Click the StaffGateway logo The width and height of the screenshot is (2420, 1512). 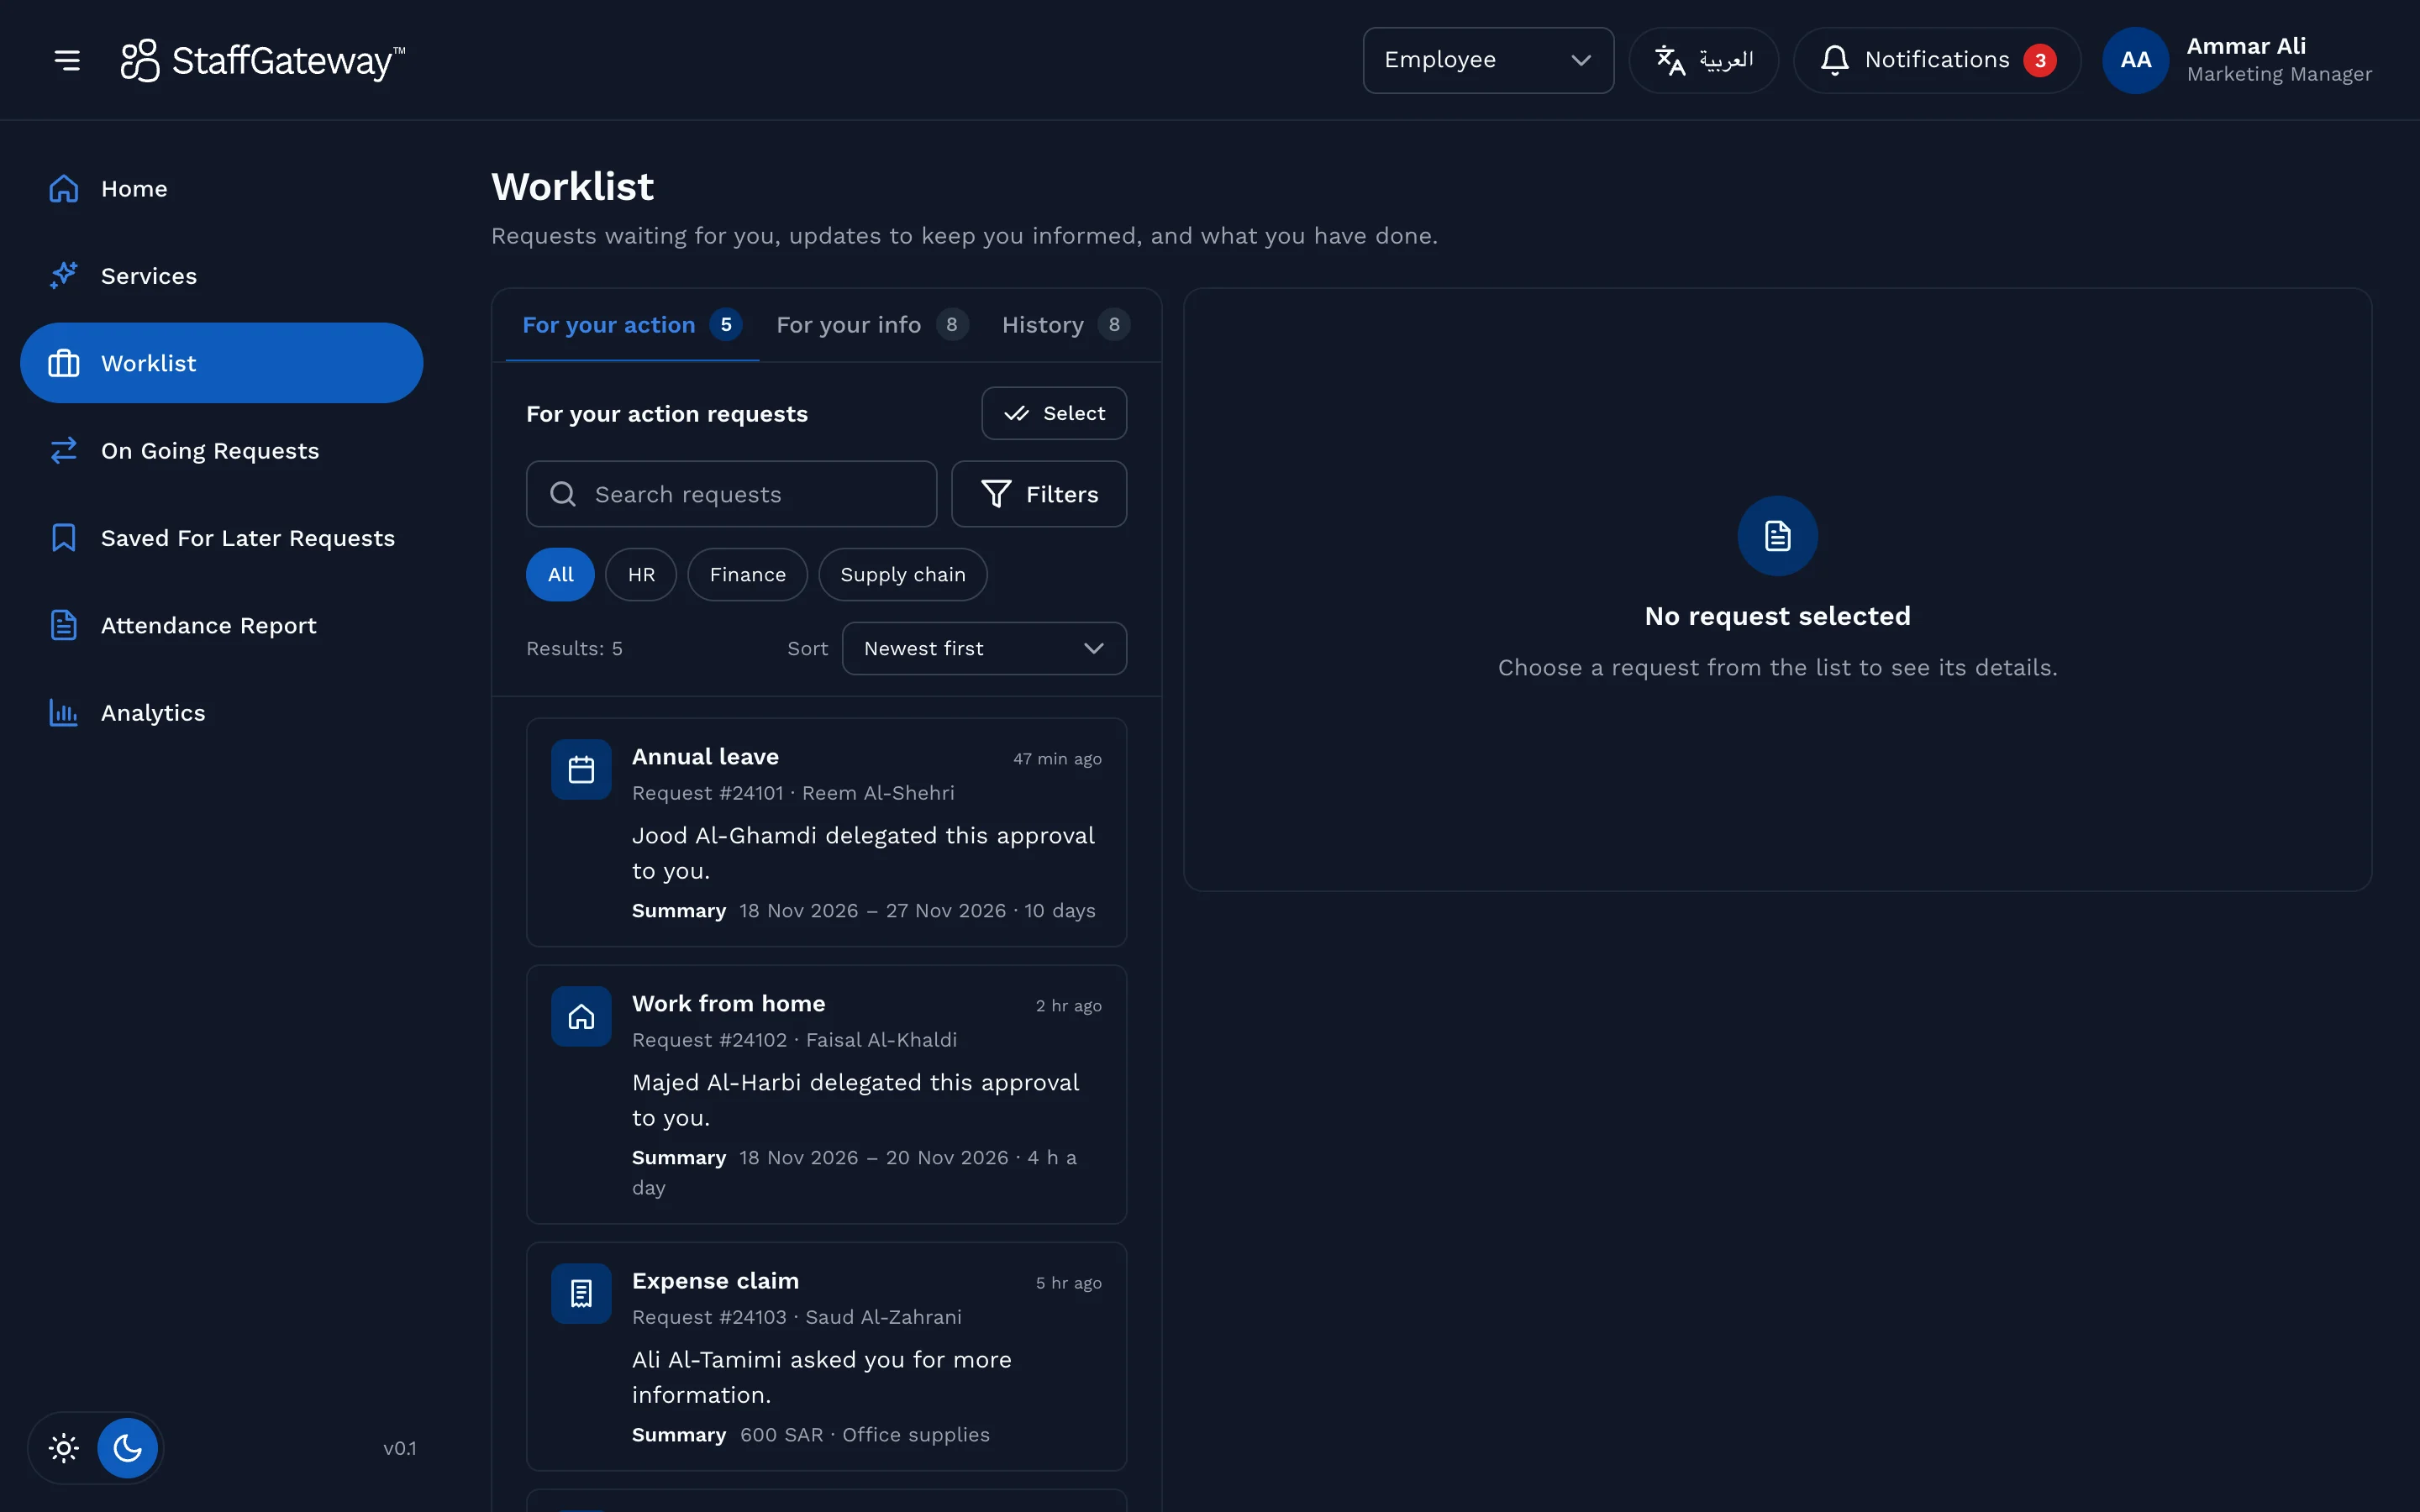point(263,60)
